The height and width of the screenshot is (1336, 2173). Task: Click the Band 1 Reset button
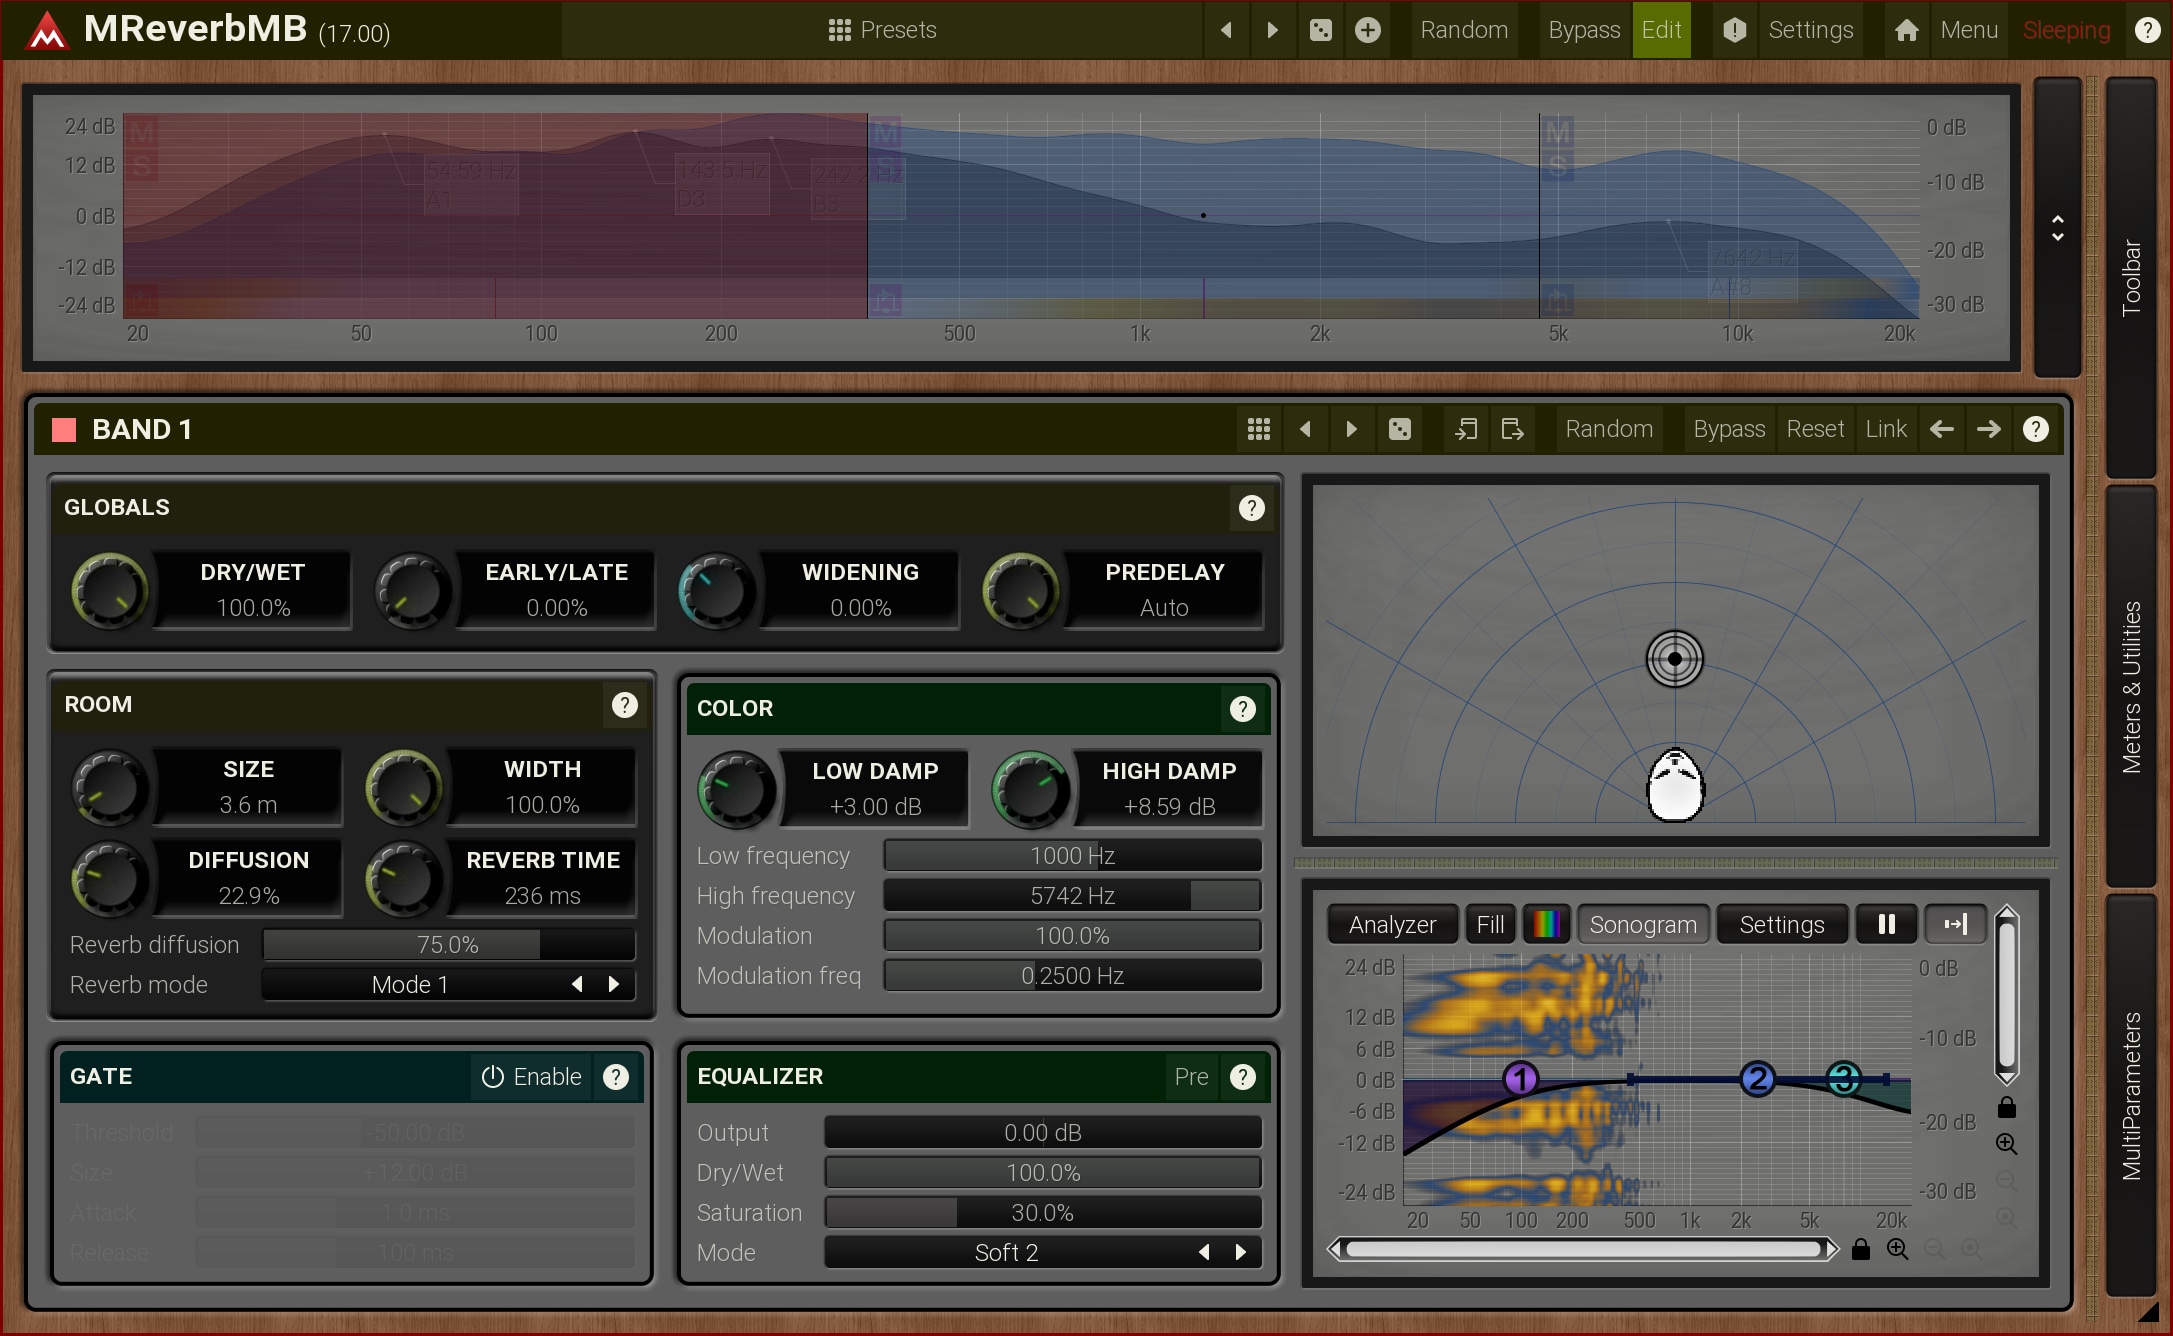1814,429
